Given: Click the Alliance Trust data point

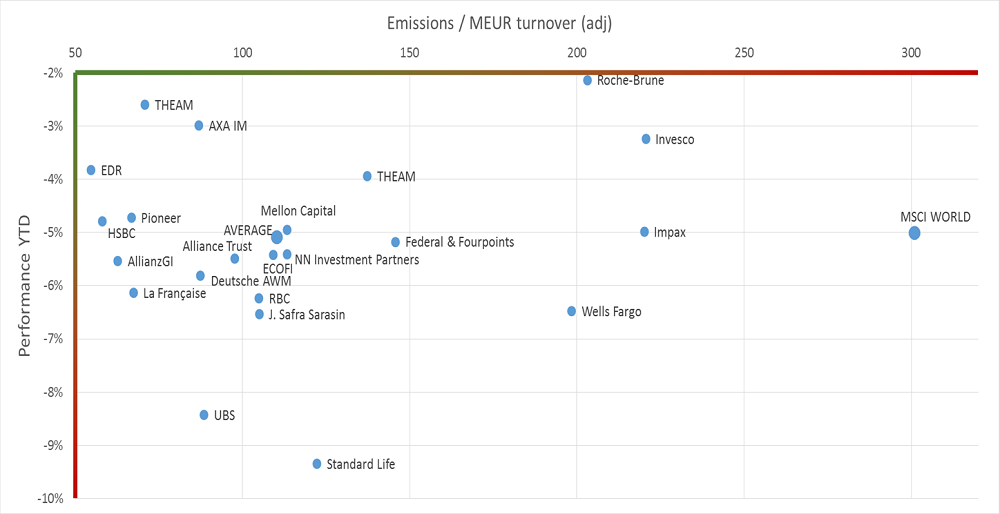Looking at the screenshot, I should pyautogui.click(x=235, y=258).
